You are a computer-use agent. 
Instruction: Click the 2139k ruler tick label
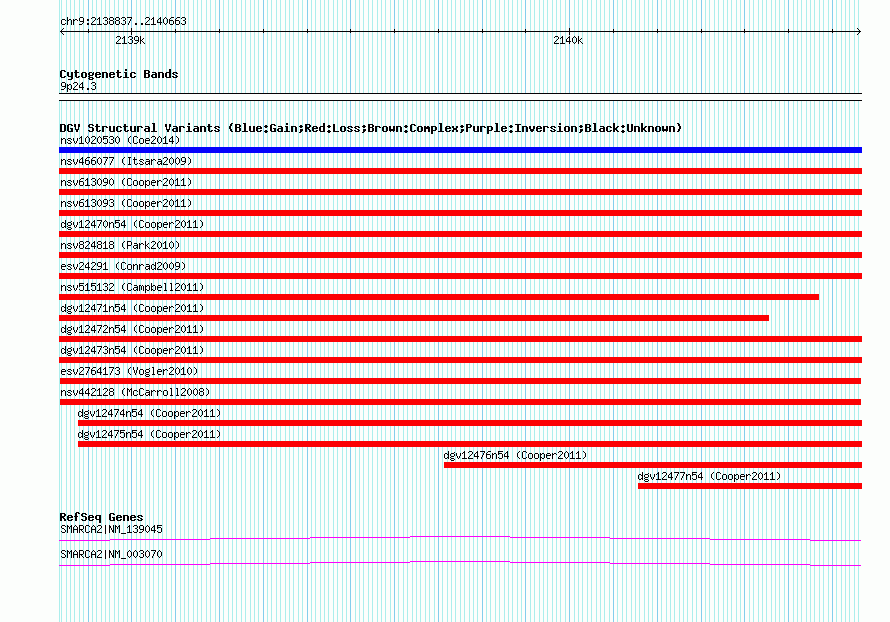[x=130, y=40]
